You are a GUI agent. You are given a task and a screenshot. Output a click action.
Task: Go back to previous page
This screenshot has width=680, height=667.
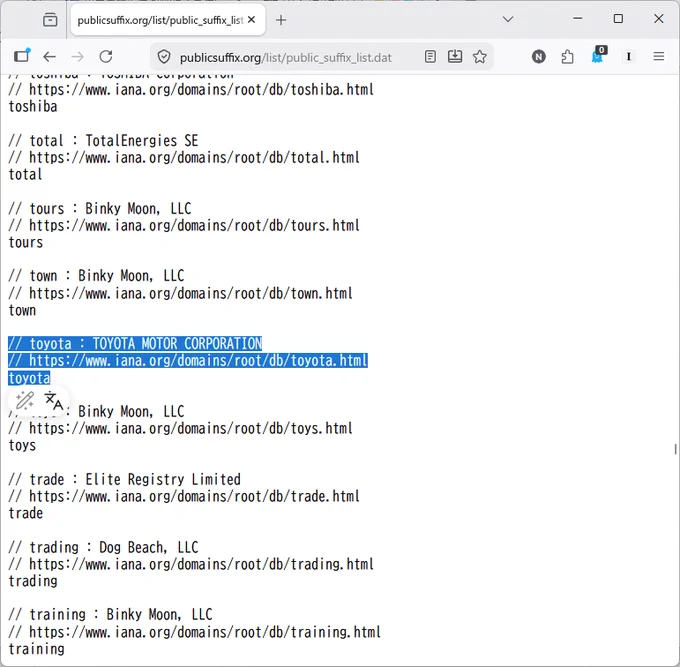click(50, 57)
